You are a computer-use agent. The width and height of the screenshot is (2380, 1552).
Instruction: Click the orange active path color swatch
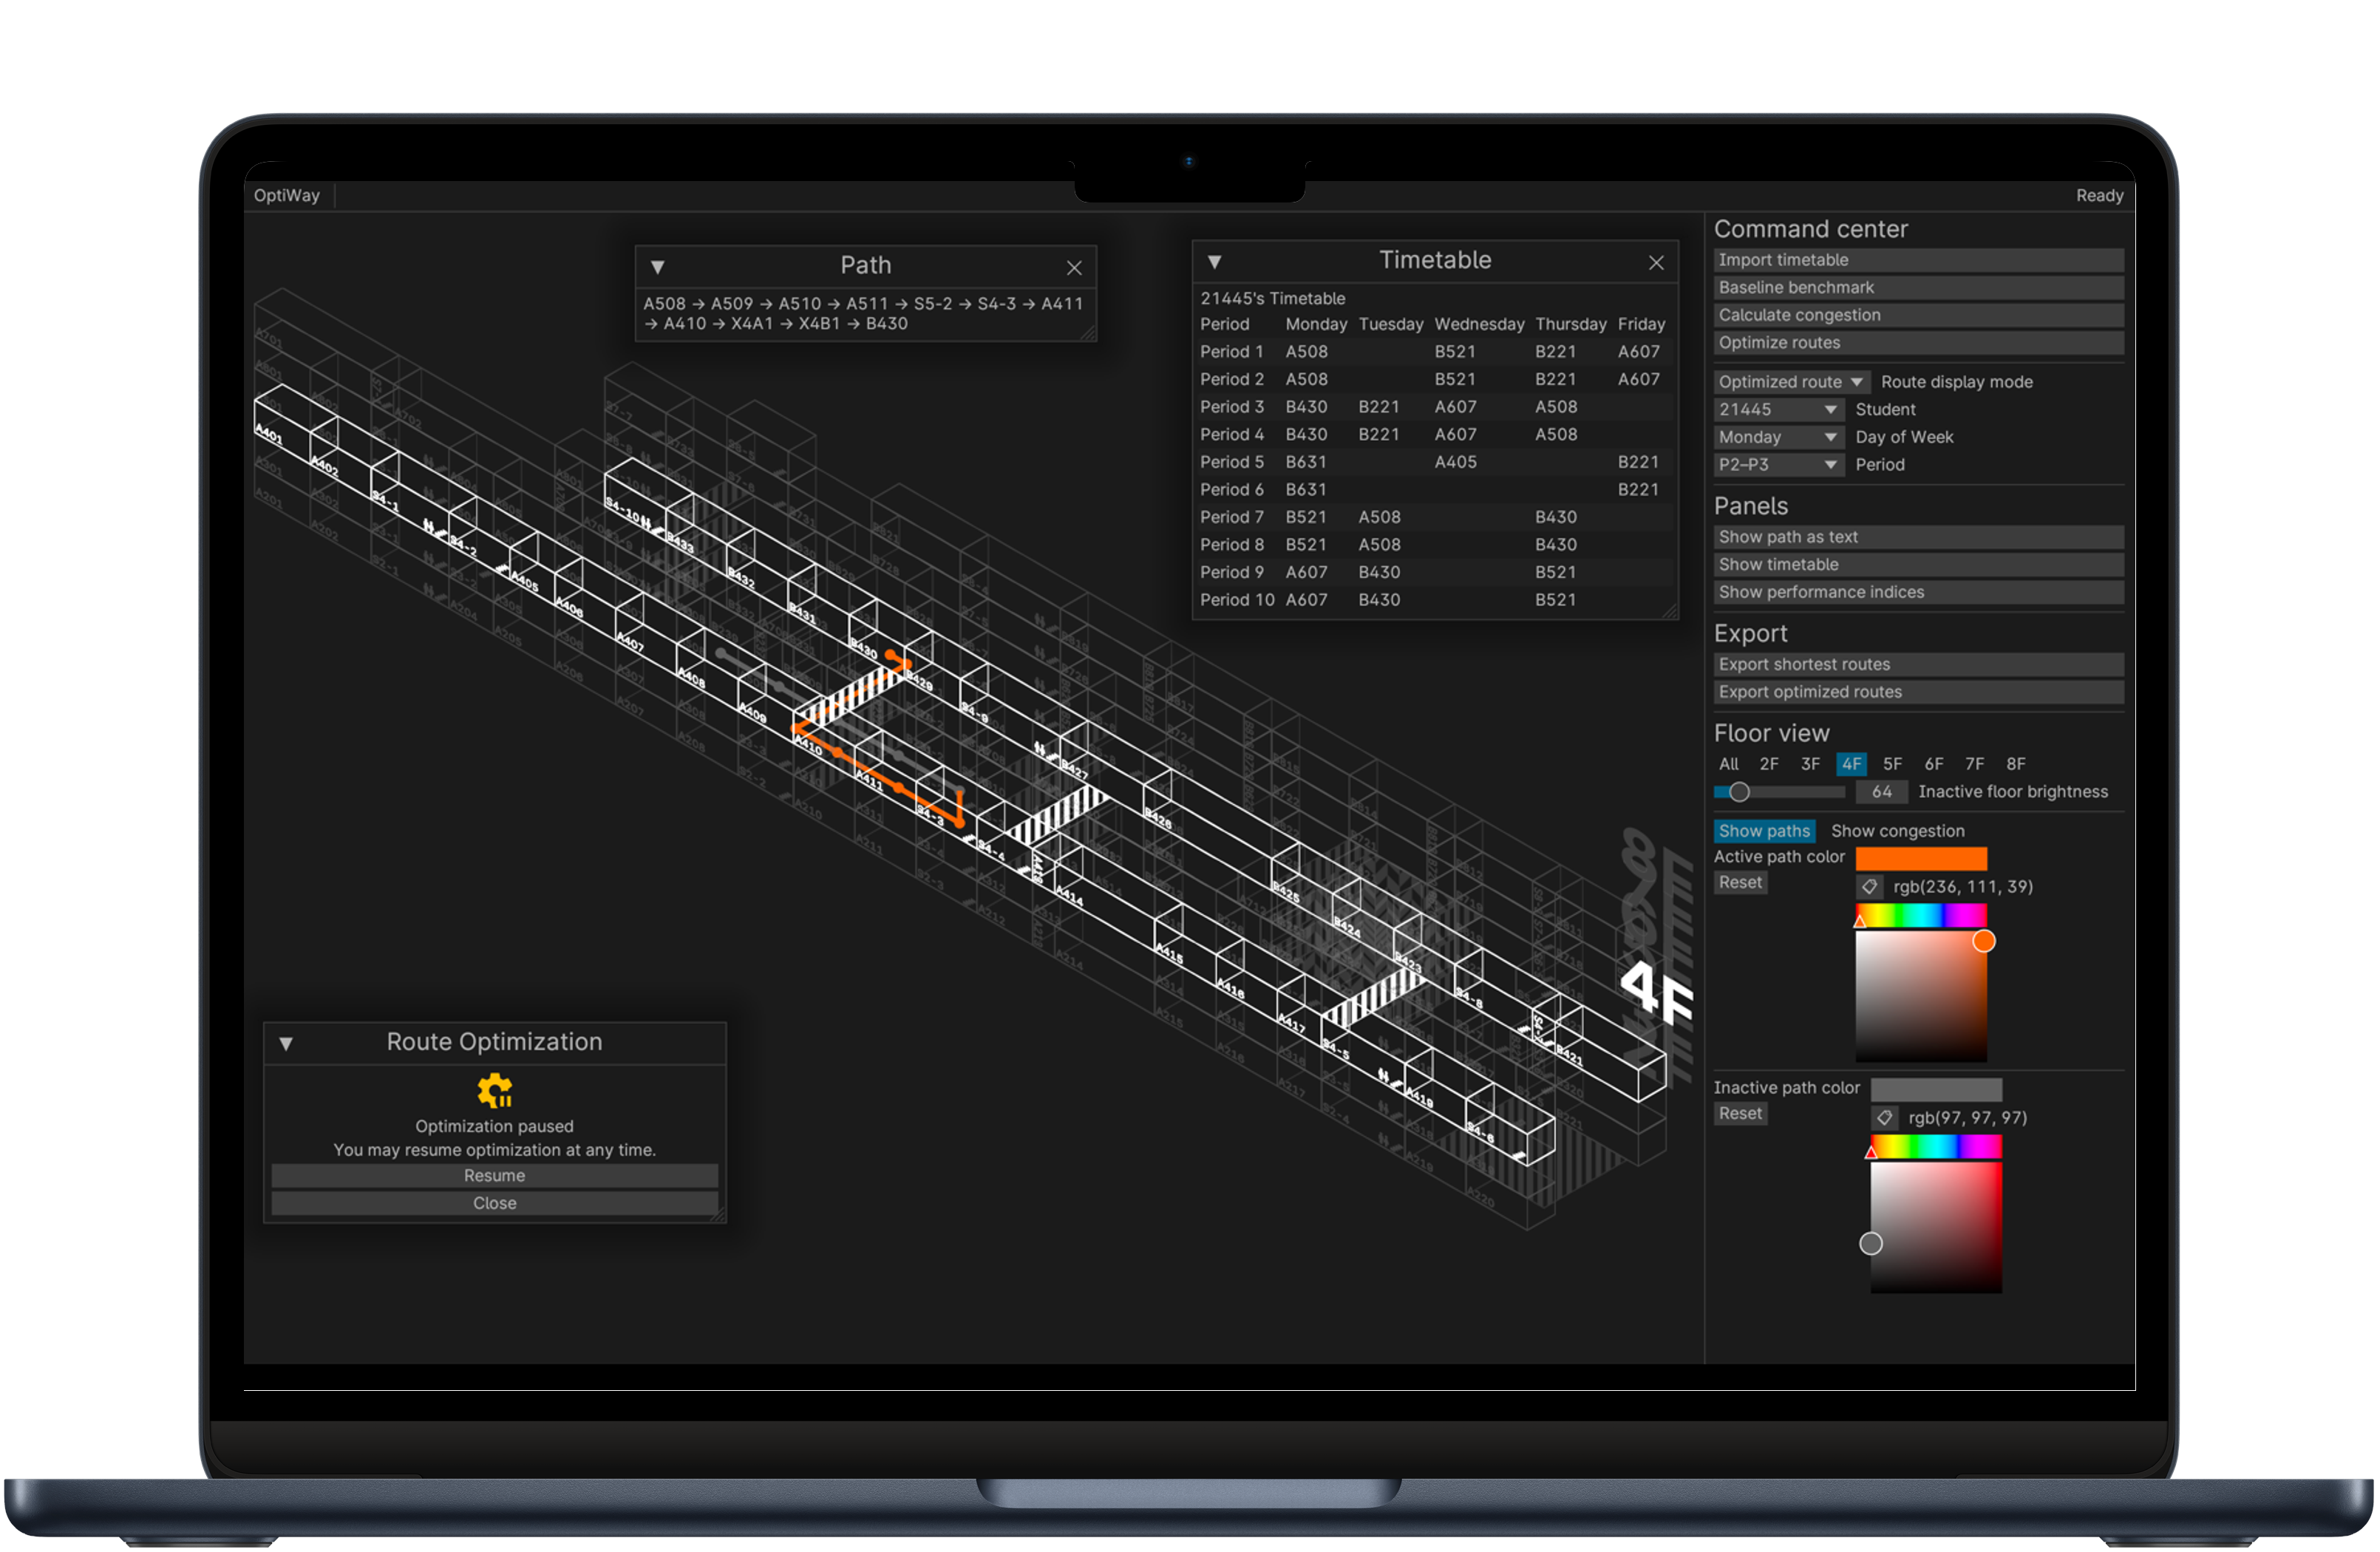[x=1920, y=858]
